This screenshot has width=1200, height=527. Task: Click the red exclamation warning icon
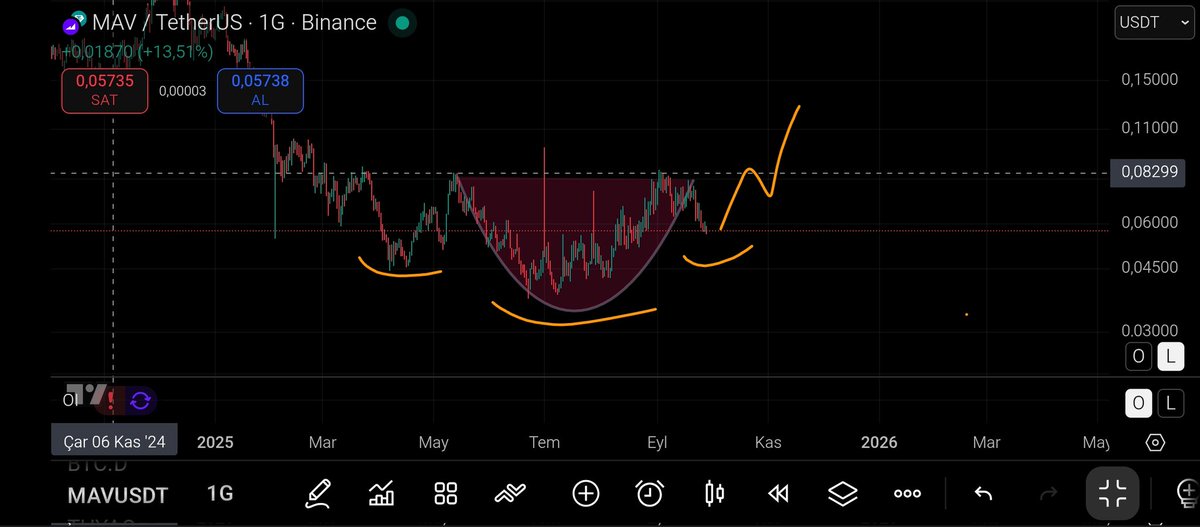109,400
